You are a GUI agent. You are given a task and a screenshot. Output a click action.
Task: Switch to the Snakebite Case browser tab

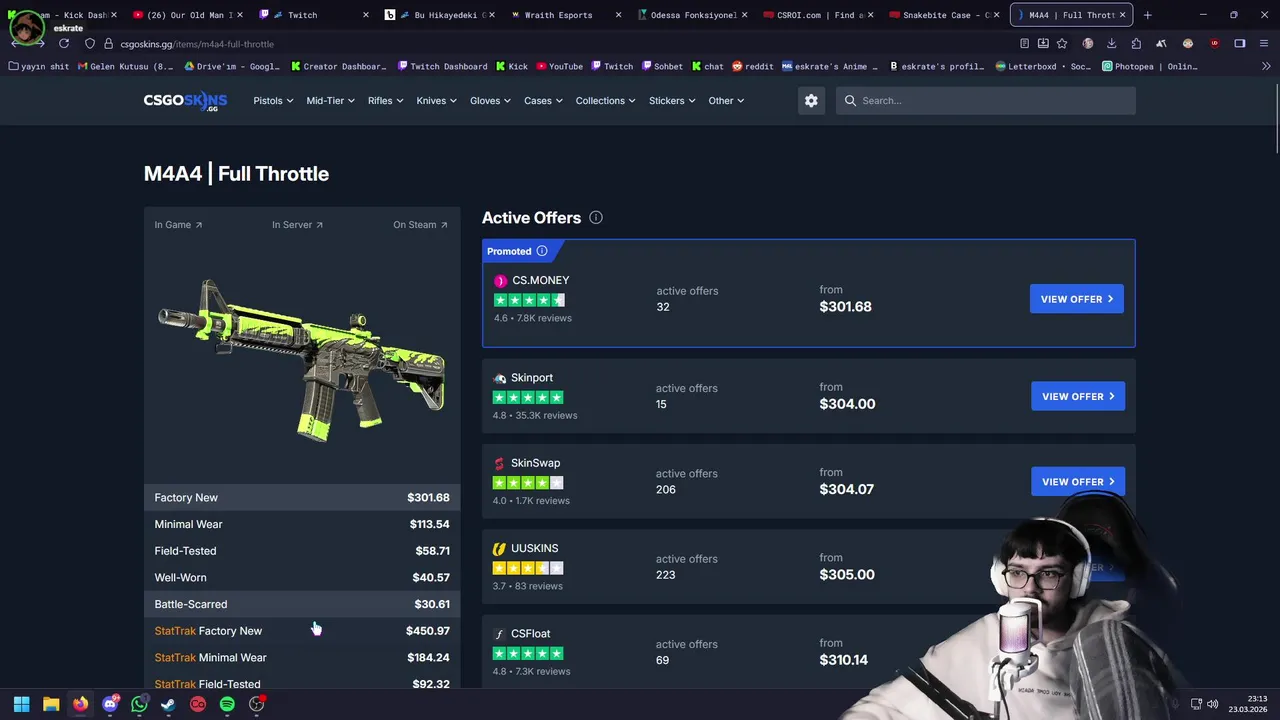click(943, 15)
